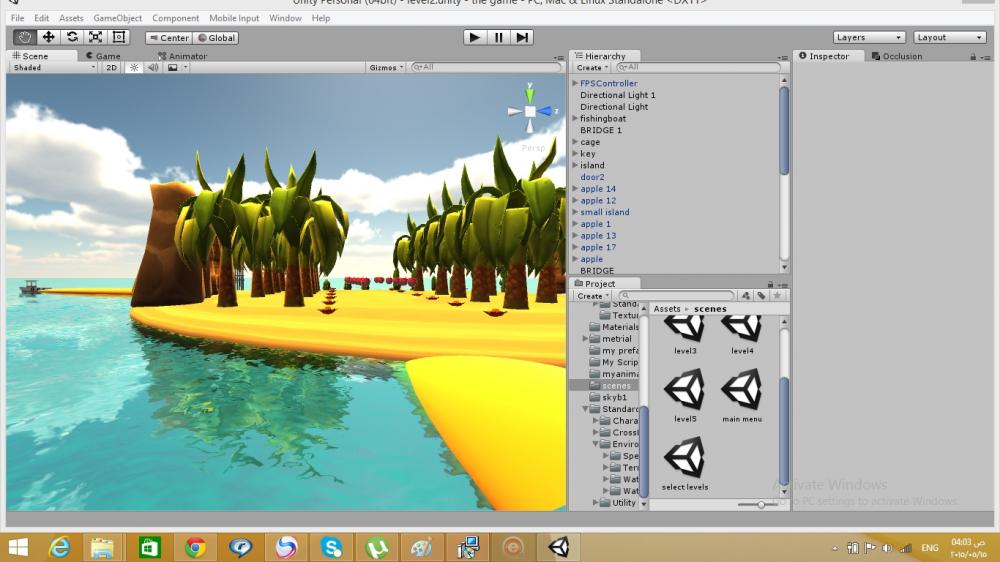This screenshot has height=562, width=1000.
Task: Open the Project Create dropdown
Action: 592,296
